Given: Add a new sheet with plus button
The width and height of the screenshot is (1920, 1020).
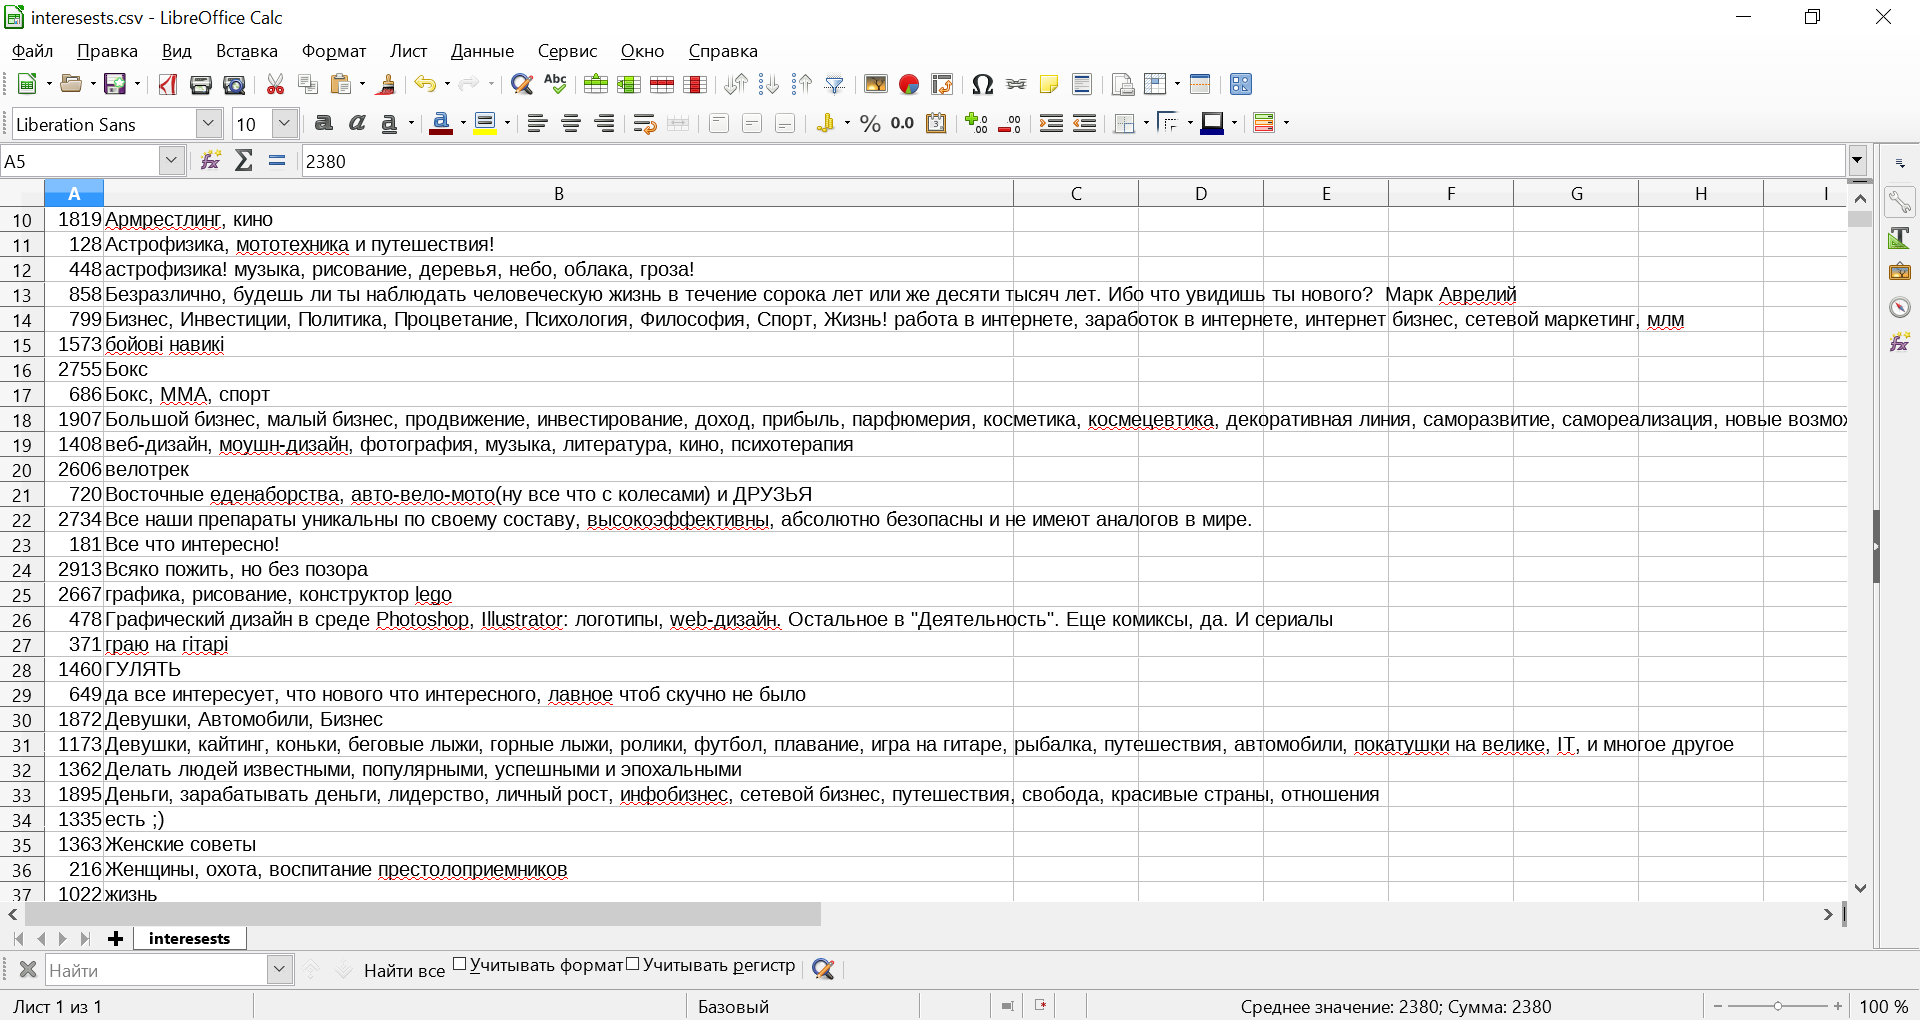Looking at the screenshot, I should 115,938.
